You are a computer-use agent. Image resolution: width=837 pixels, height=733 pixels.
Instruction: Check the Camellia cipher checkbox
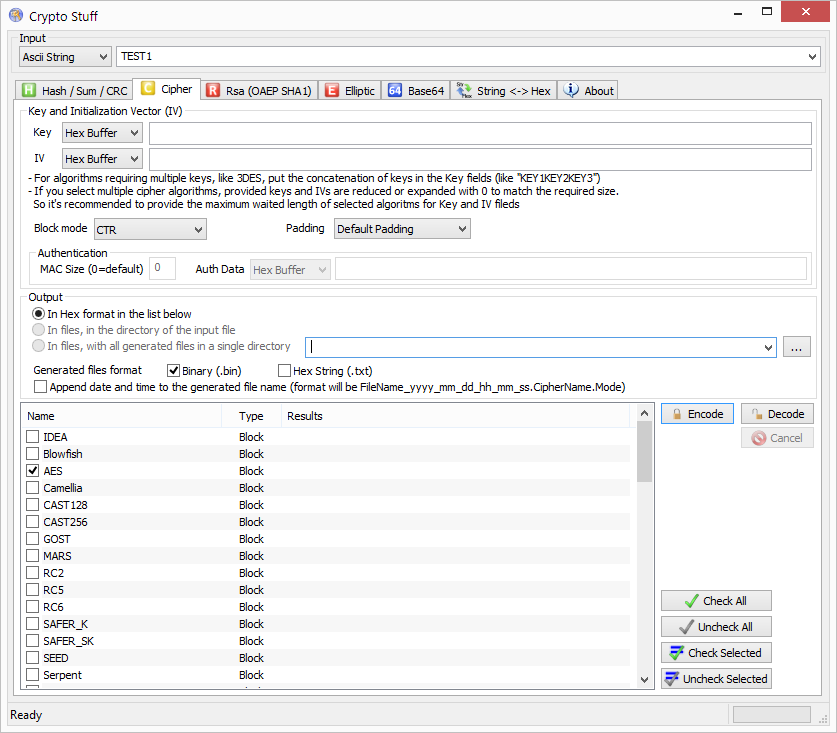pyautogui.click(x=33, y=488)
